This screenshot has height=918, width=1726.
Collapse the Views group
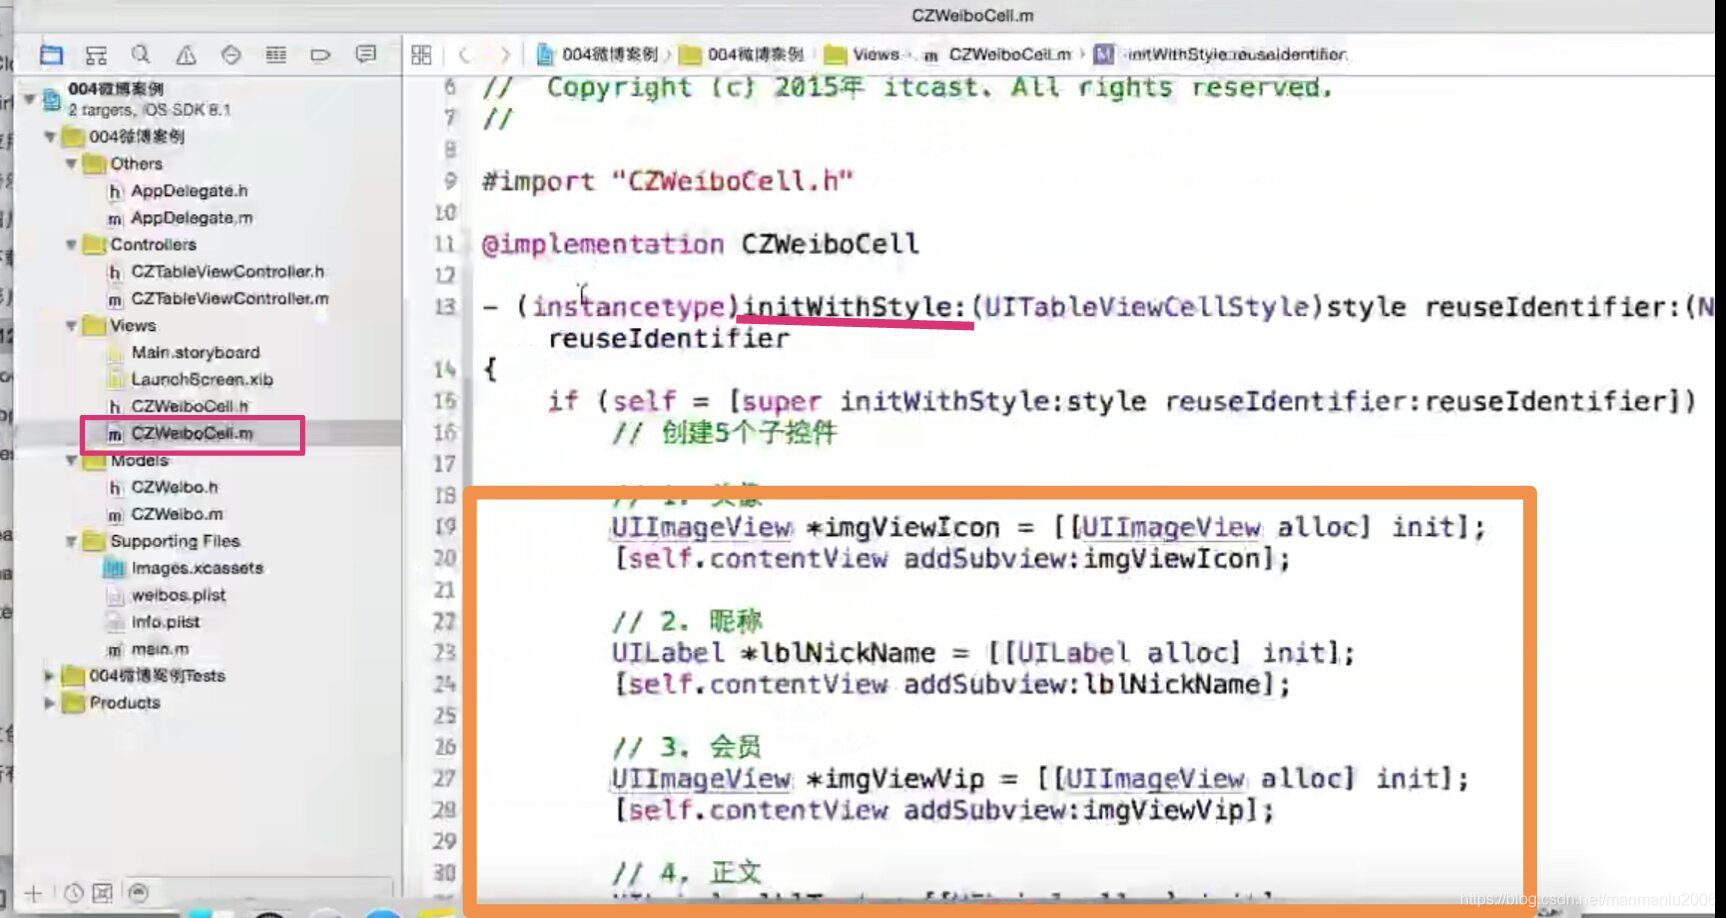tap(71, 326)
